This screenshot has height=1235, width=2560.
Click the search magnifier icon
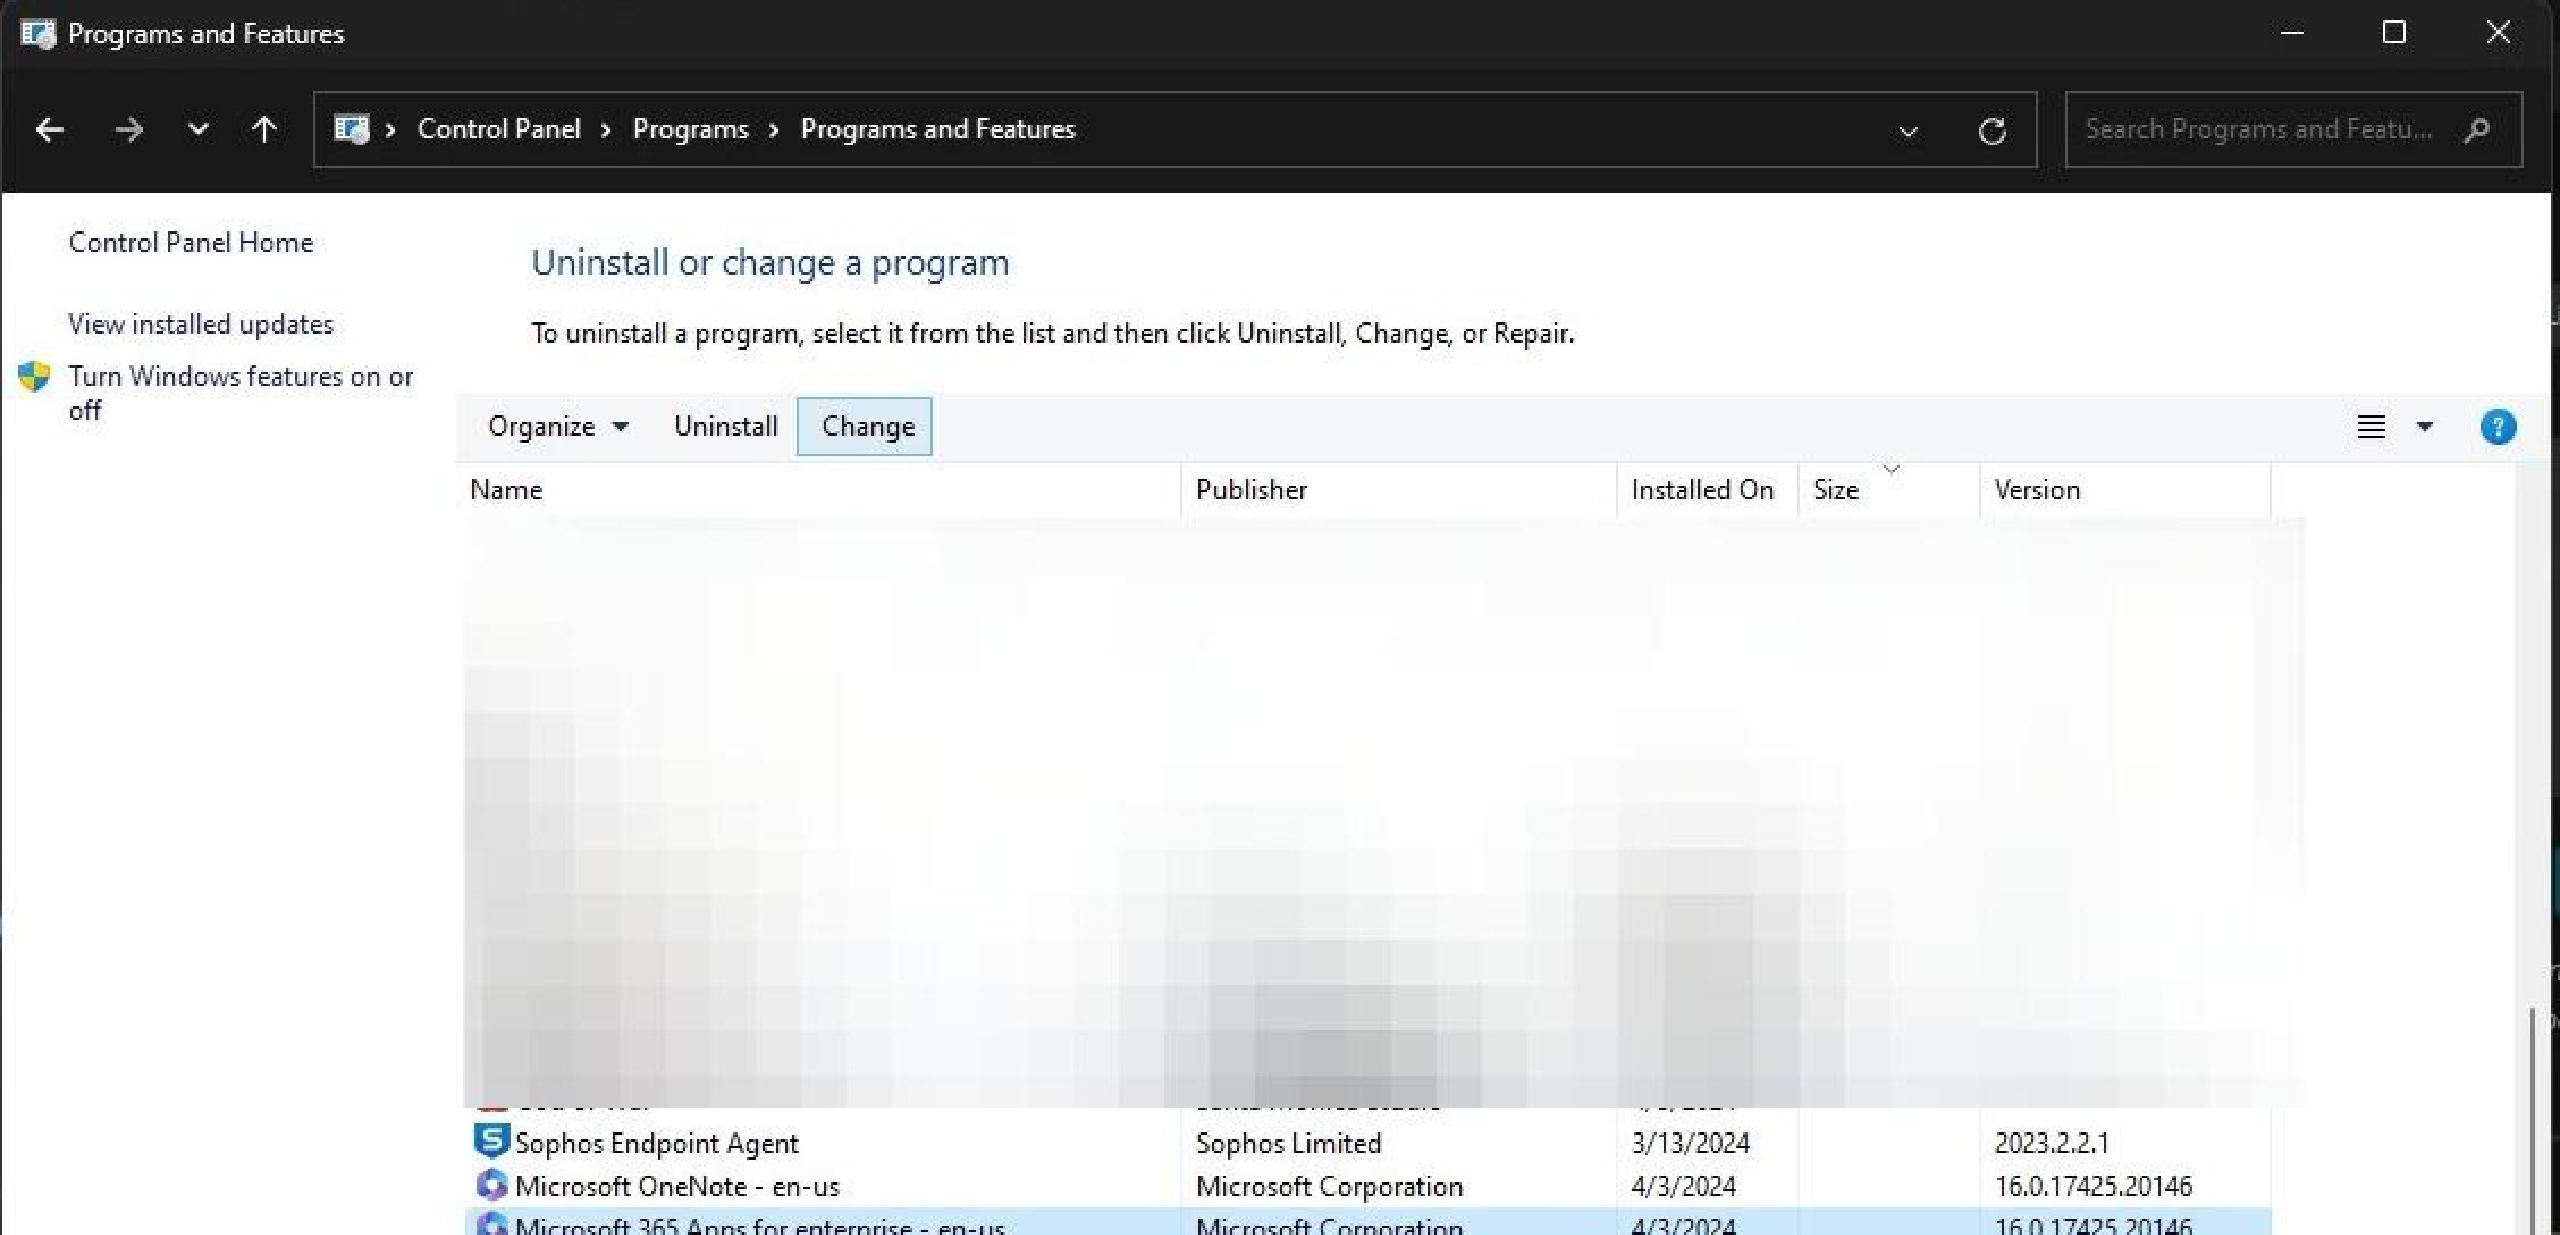point(2478,129)
